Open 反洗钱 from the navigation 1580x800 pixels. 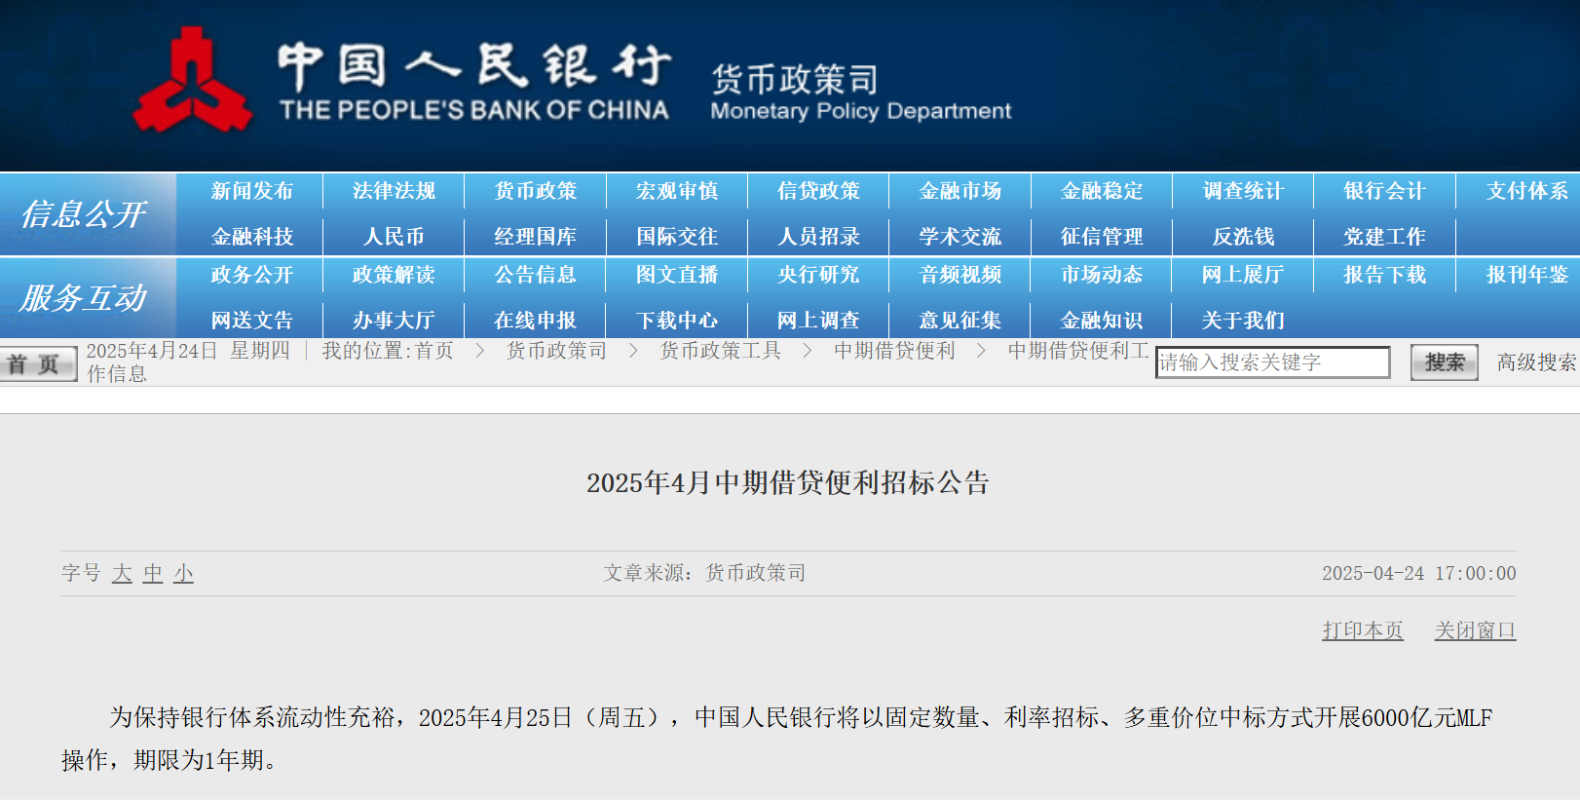coord(1243,237)
